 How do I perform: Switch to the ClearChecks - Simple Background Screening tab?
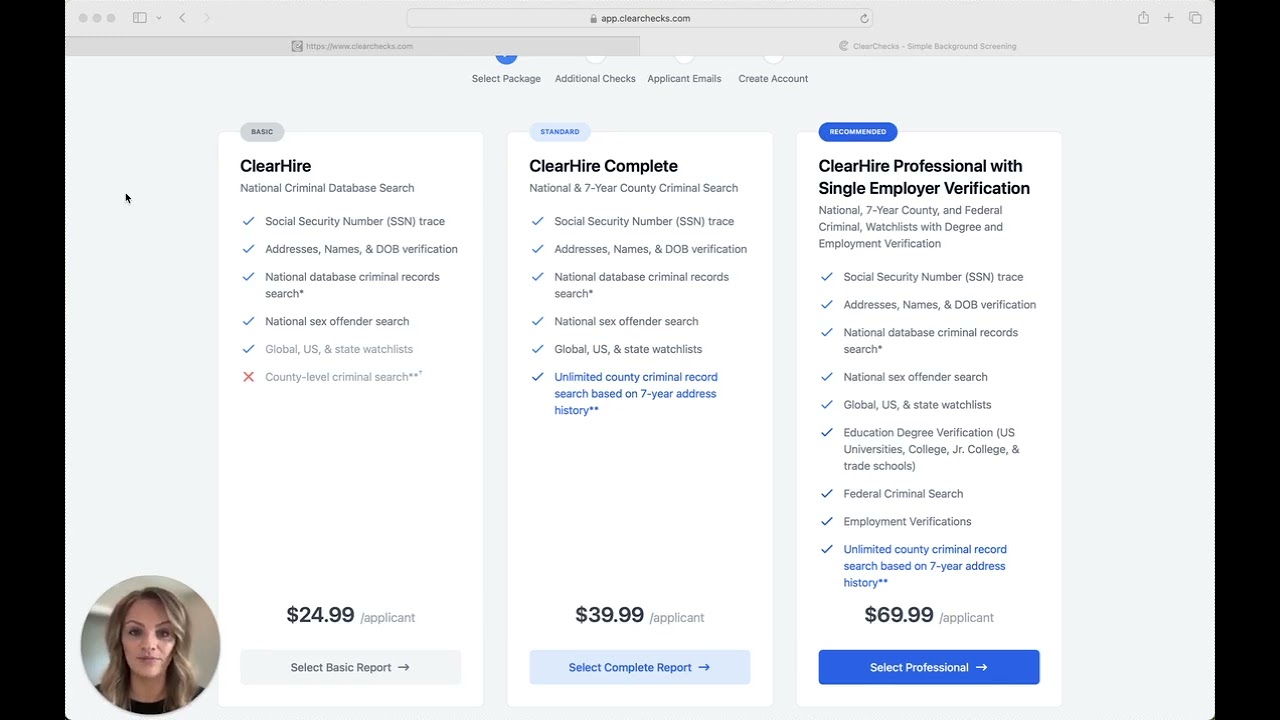click(x=927, y=46)
